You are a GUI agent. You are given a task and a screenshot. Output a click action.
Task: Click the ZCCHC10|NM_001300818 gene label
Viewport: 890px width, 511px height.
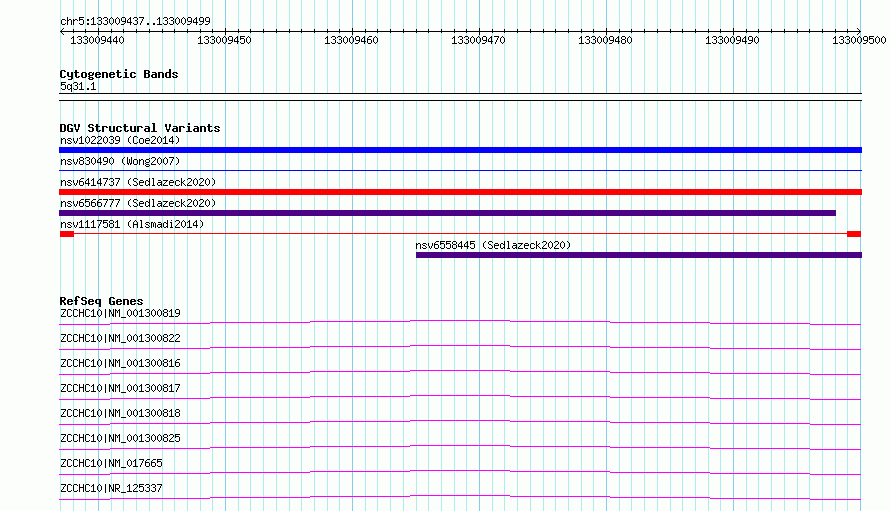pos(120,413)
